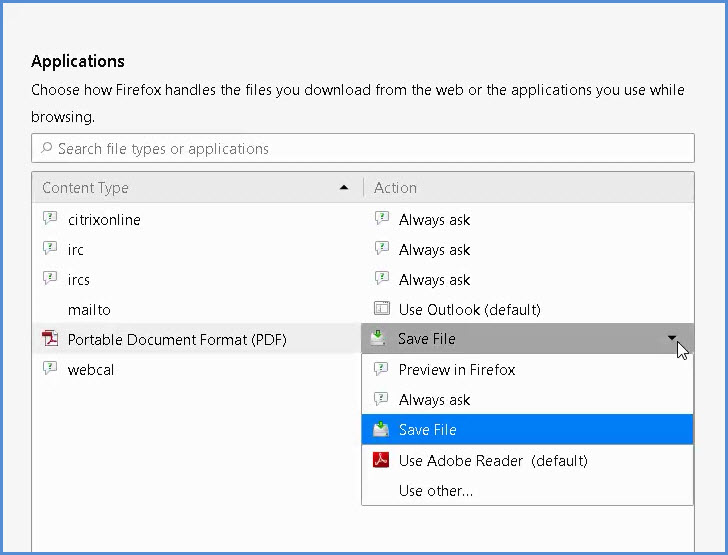Click the irc content type icon

click(x=50, y=248)
